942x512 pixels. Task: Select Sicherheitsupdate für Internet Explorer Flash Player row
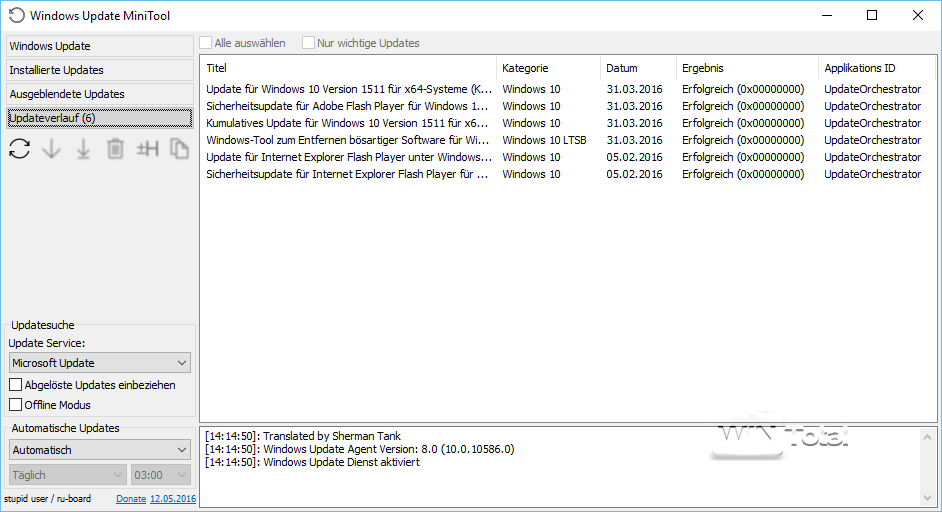[568, 174]
